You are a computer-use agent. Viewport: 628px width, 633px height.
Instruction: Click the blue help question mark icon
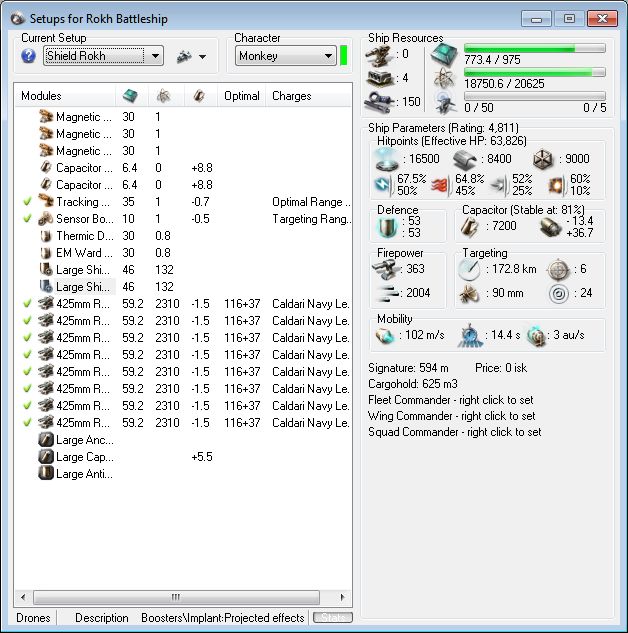[28, 56]
